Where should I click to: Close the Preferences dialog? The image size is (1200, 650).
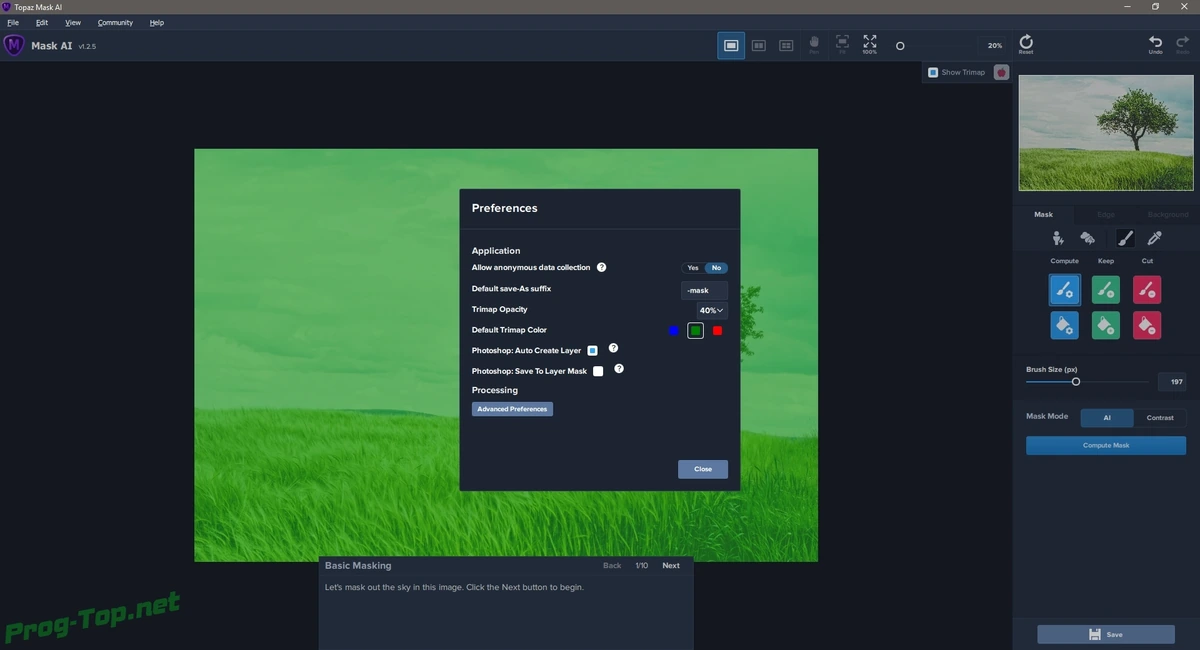pos(703,469)
